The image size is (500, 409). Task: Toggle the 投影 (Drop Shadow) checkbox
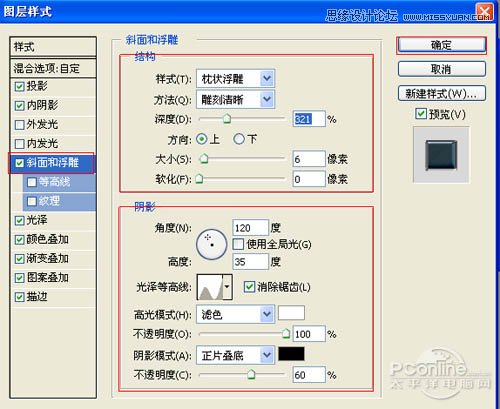(x=20, y=87)
